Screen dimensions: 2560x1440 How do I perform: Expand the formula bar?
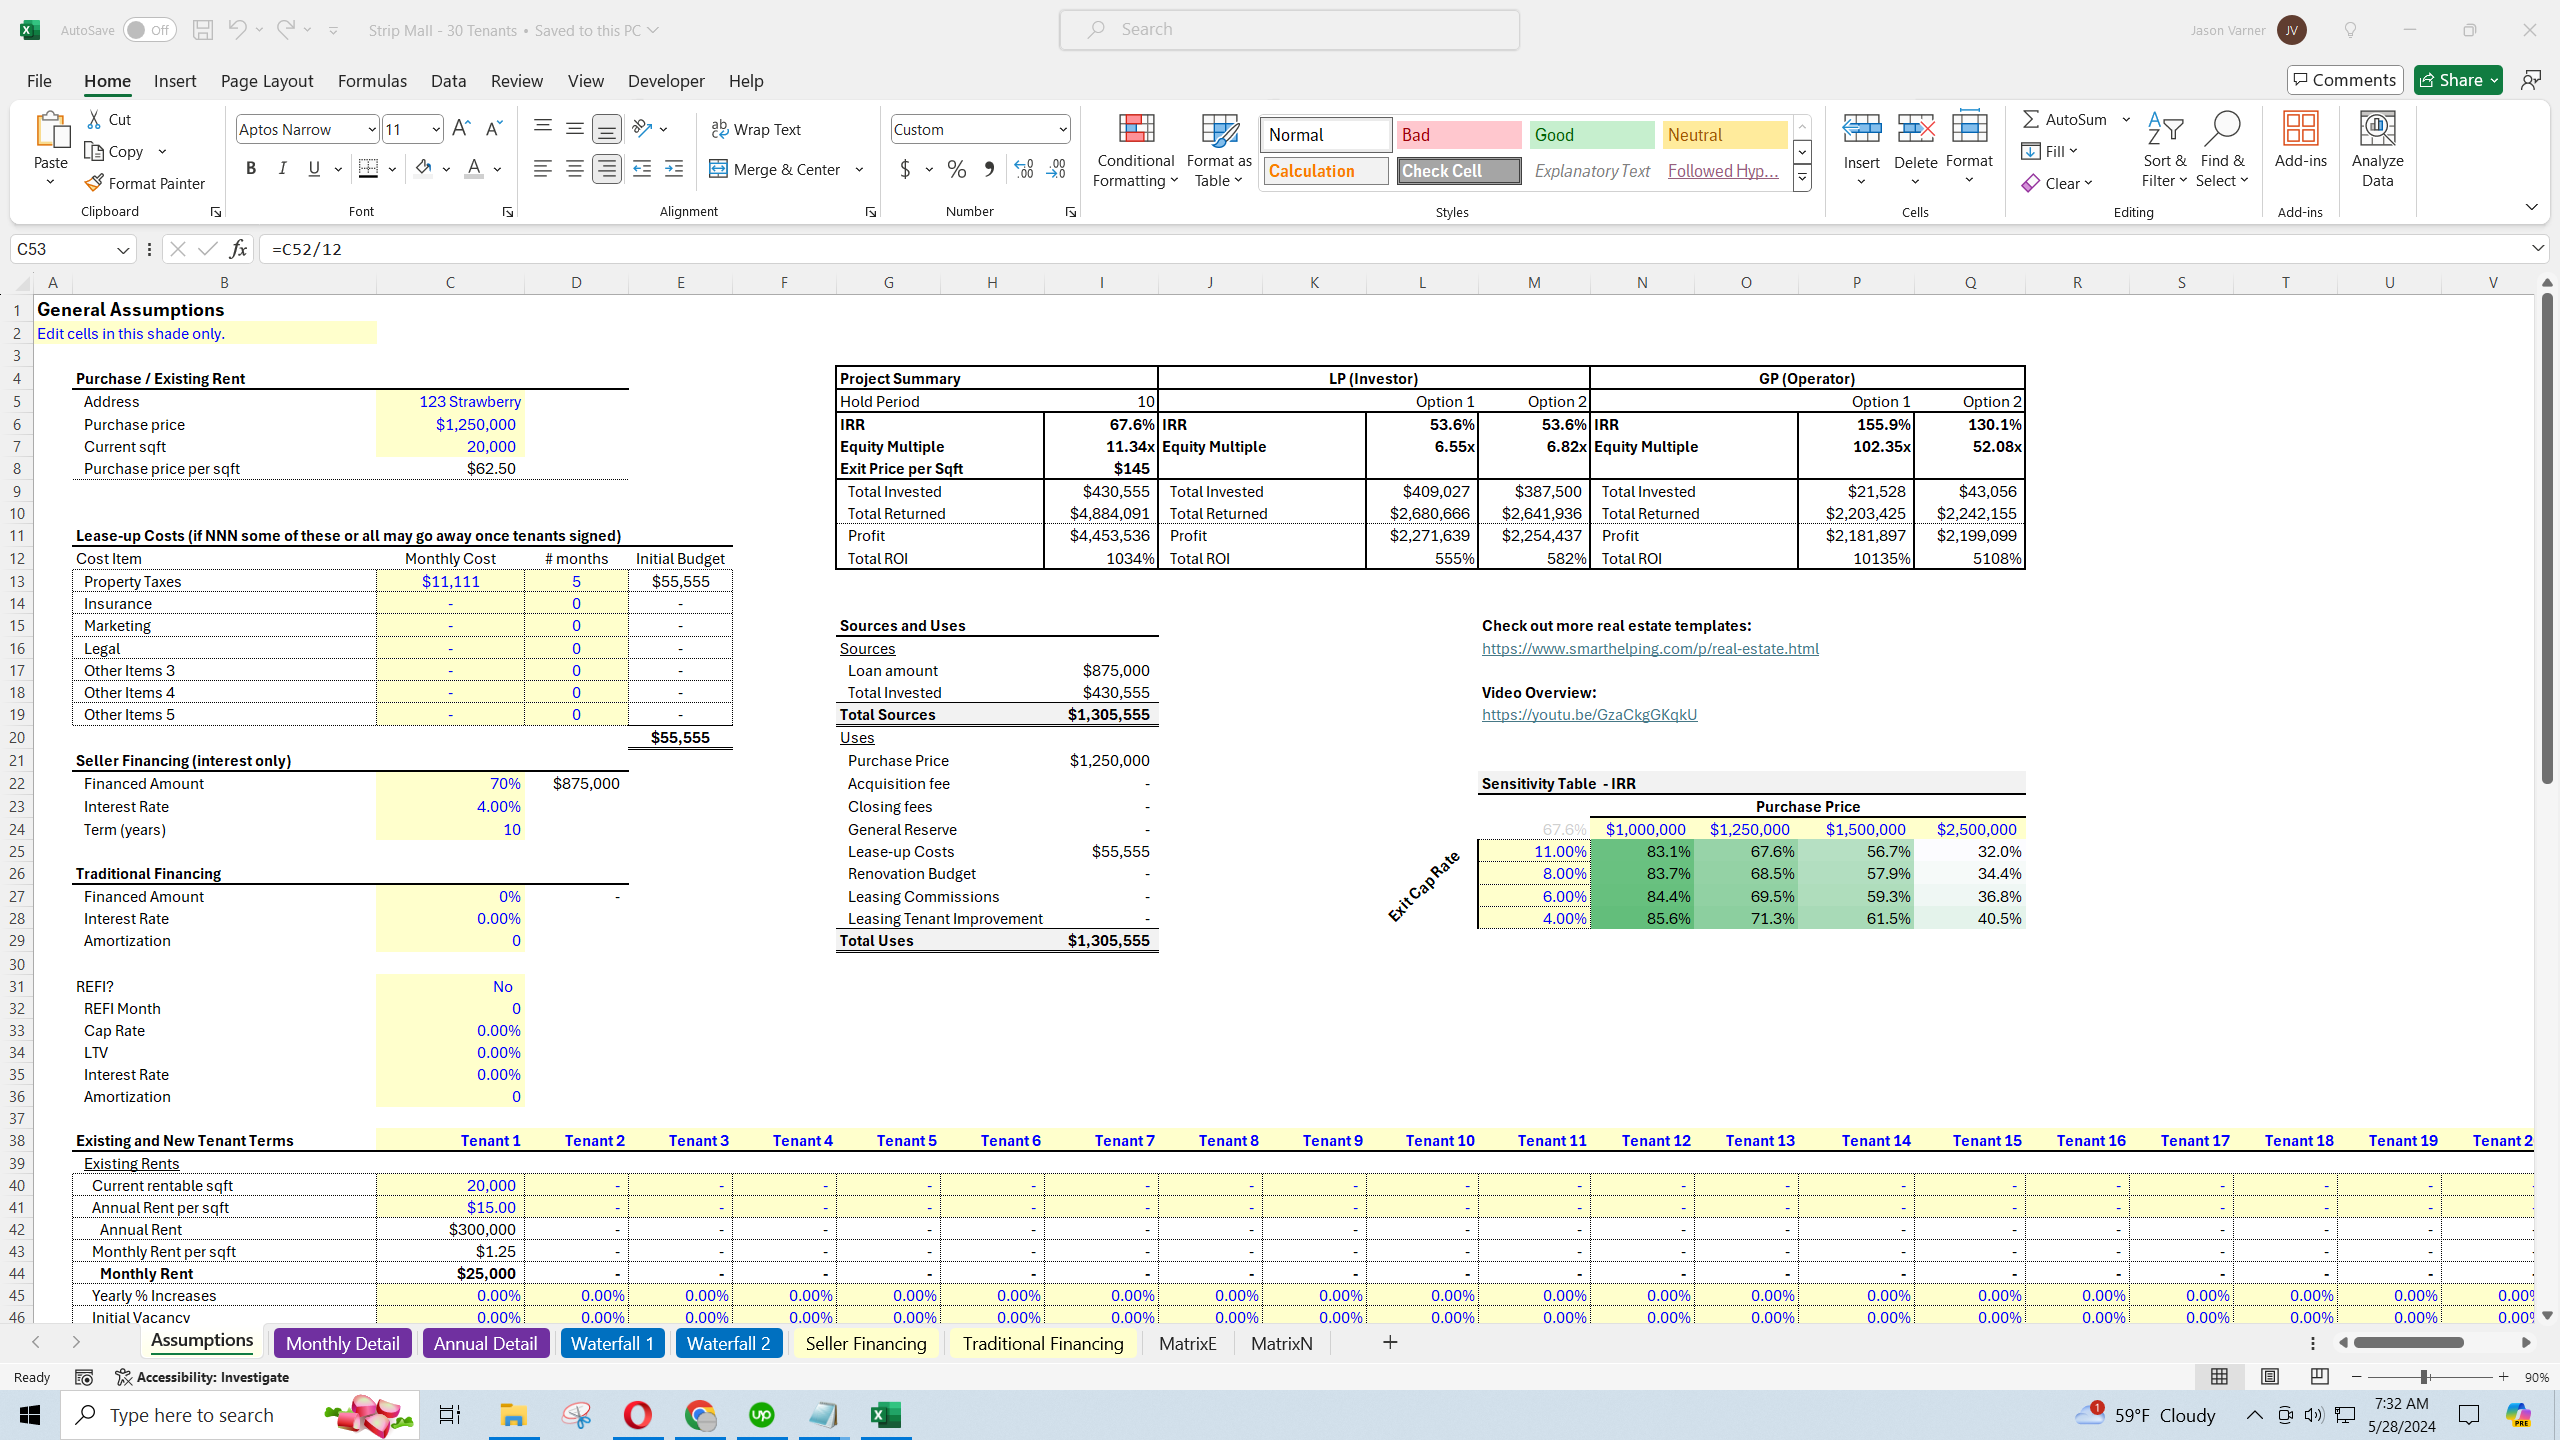click(x=2537, y=248)
